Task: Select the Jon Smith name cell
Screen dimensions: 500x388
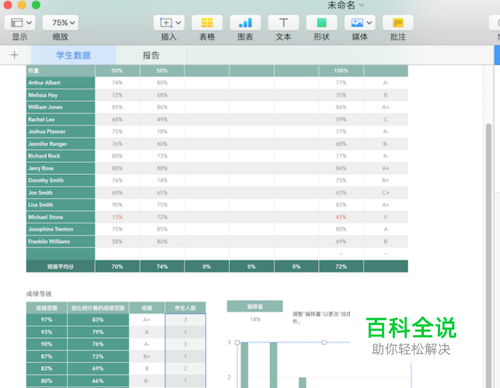Action: point(60,193)
